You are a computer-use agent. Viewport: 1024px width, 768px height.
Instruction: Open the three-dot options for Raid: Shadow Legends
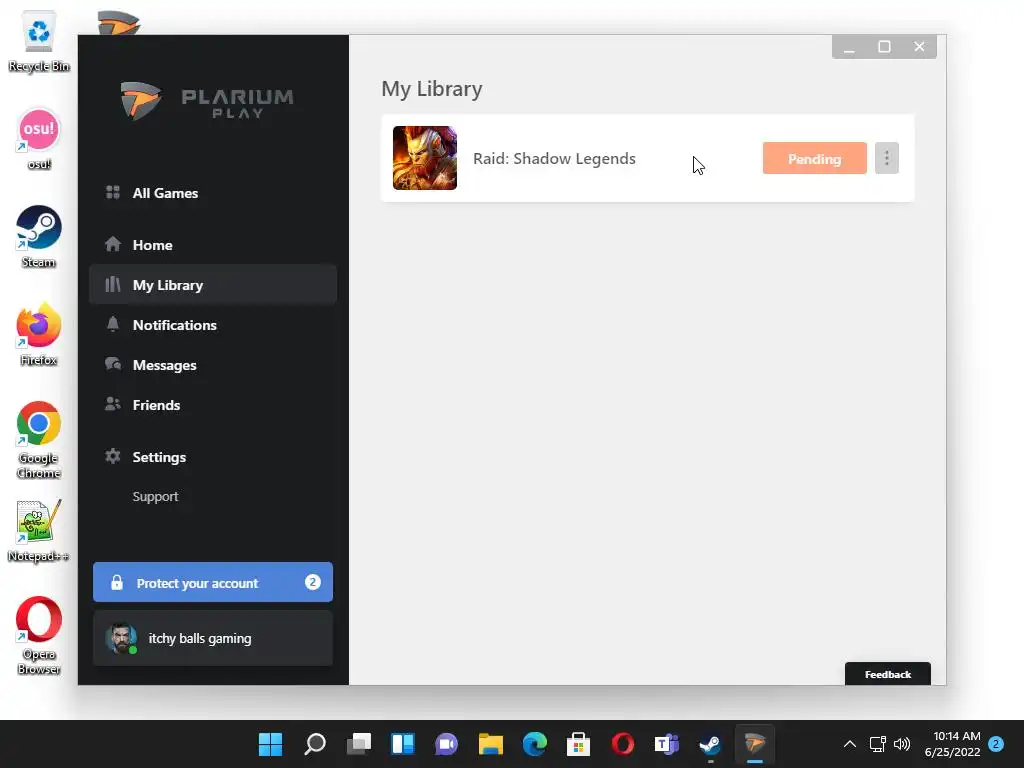point(887,158)
